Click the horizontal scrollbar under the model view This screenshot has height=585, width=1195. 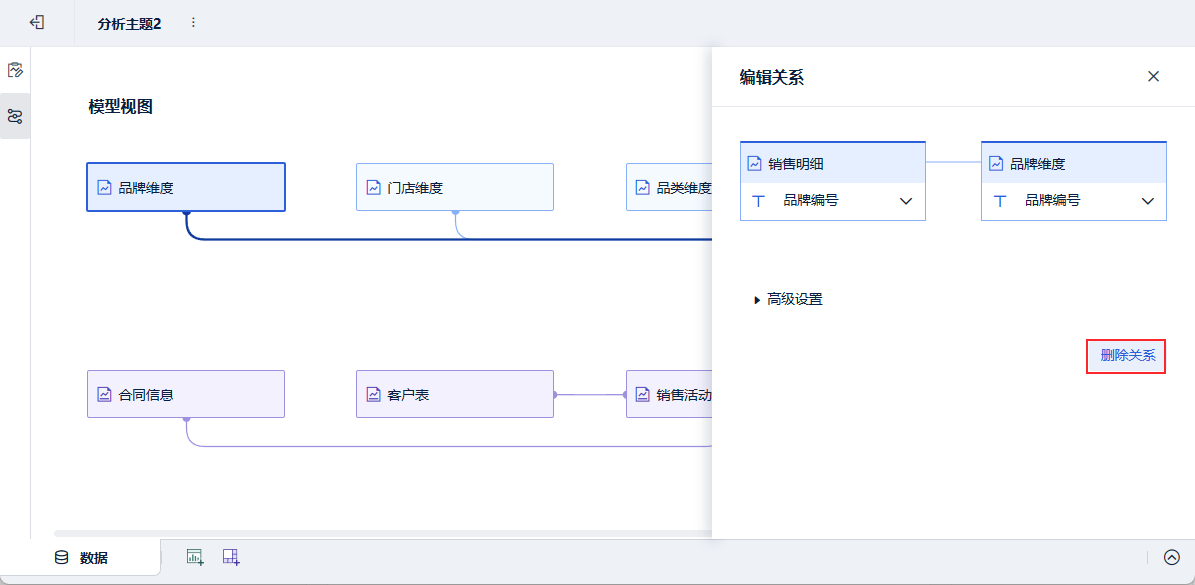point(380,533)
